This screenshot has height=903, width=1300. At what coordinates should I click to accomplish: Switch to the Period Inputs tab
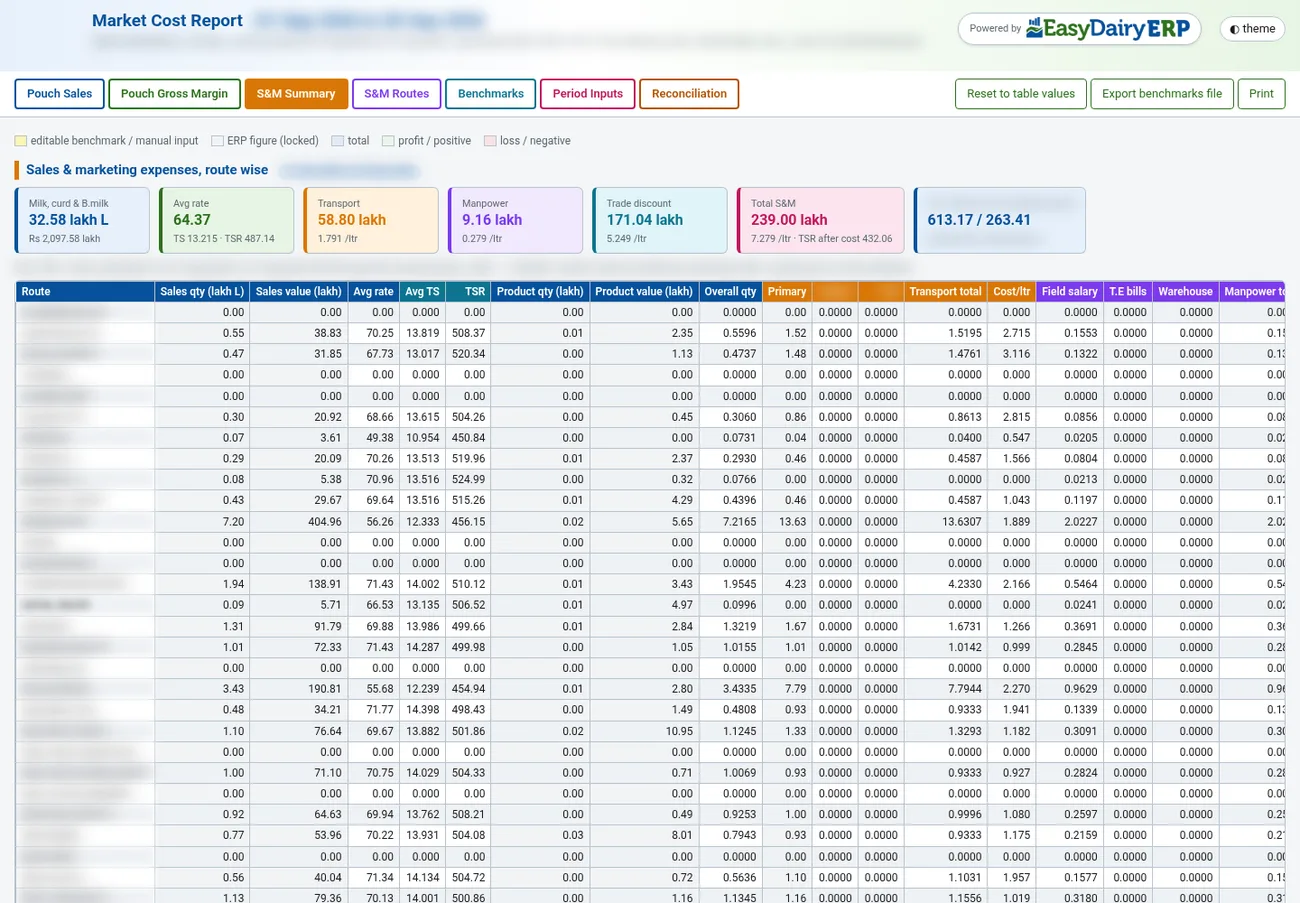click(x=587, y=94)
